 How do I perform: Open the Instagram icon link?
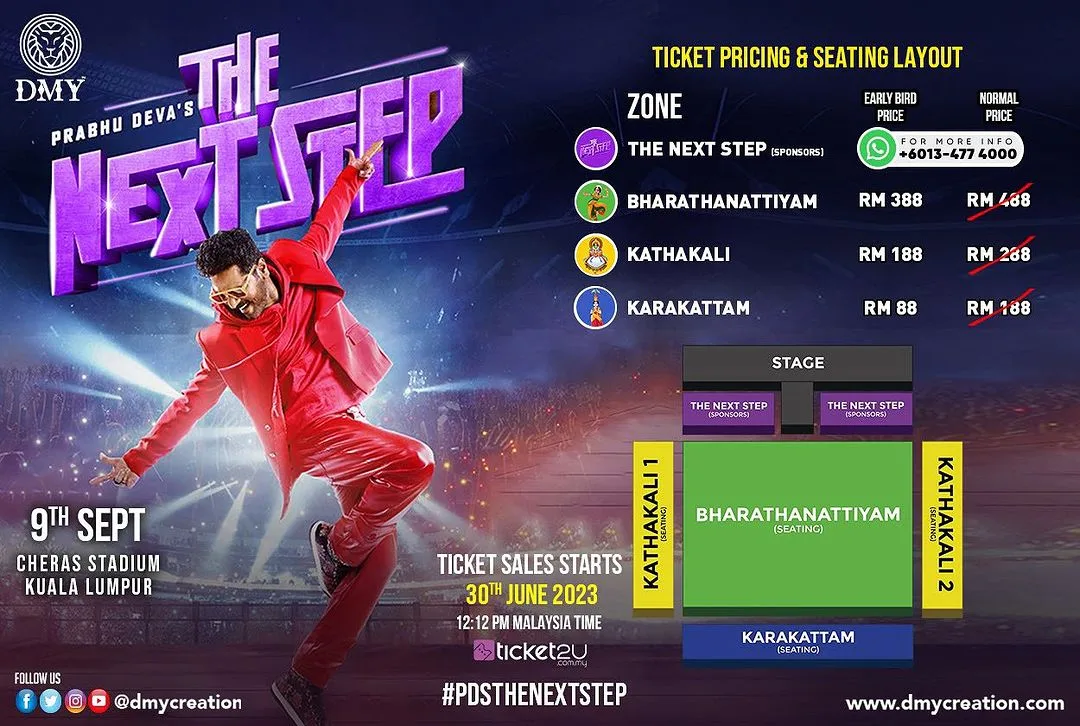tap(75, 701)
